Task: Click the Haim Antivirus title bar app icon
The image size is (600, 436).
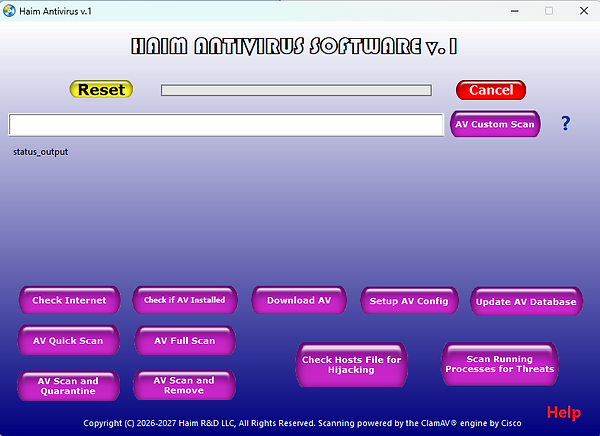Action: (9, 11)
